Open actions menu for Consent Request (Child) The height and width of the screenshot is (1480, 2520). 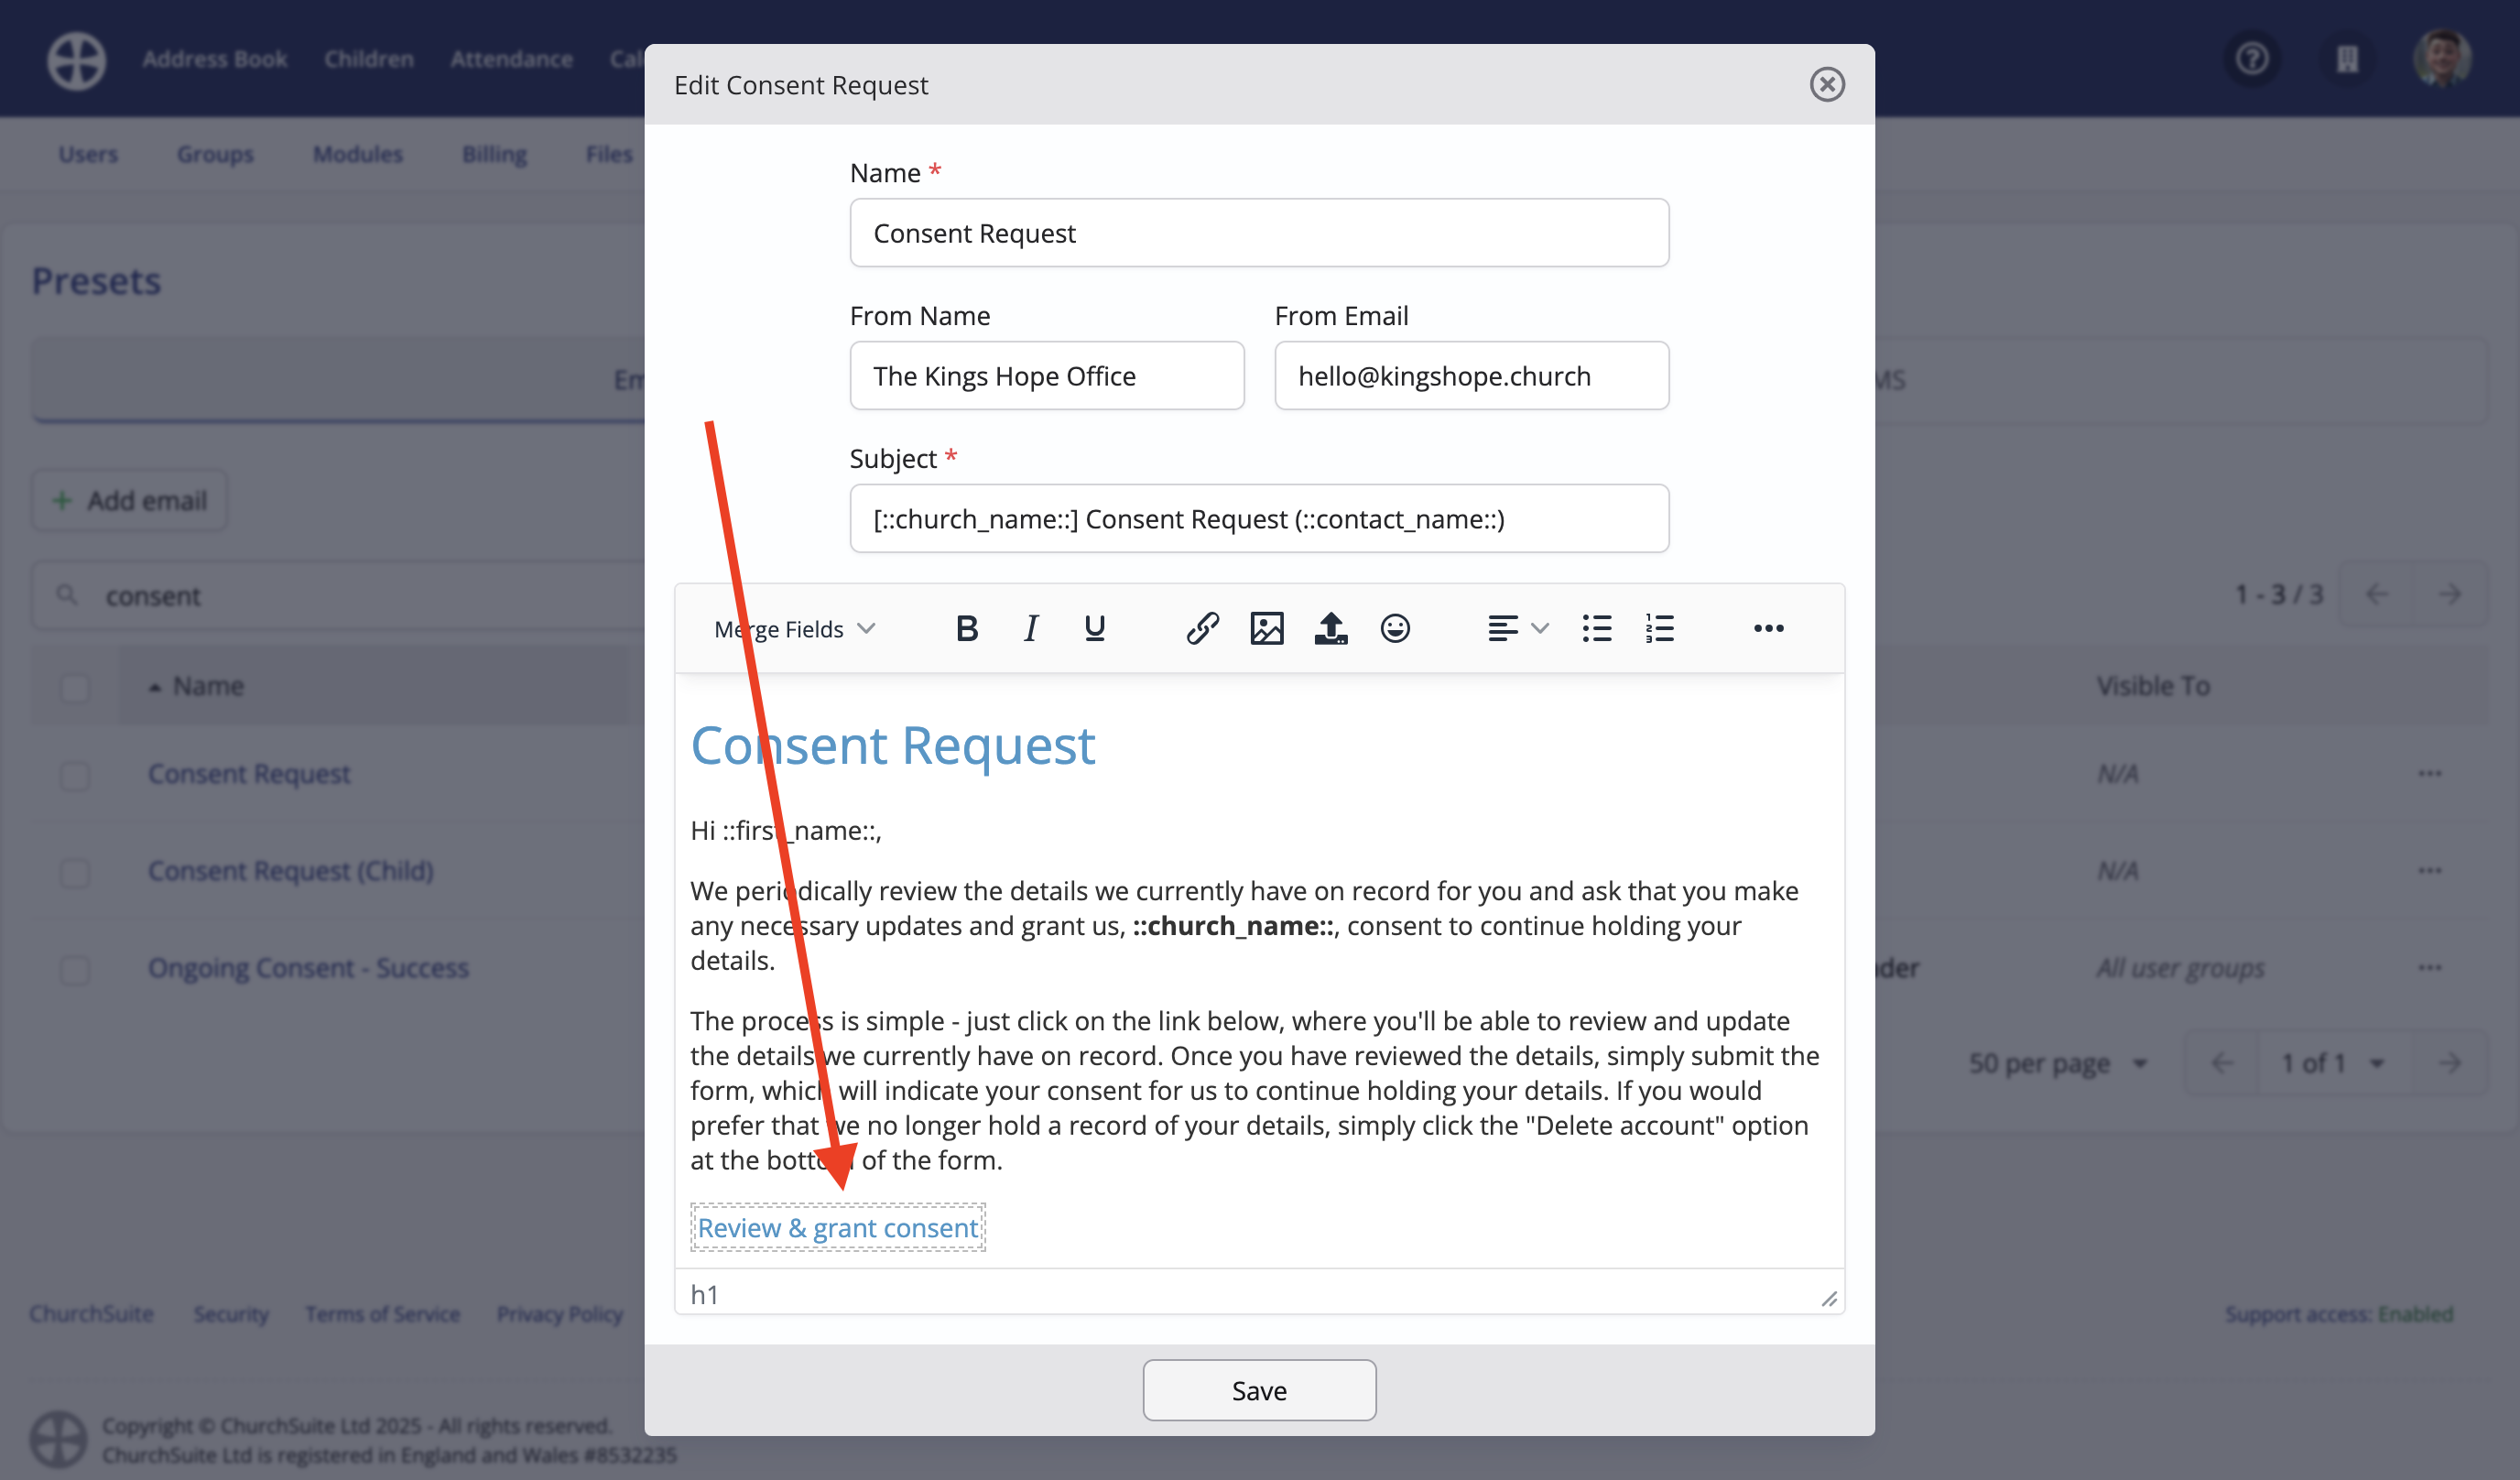2429,871
